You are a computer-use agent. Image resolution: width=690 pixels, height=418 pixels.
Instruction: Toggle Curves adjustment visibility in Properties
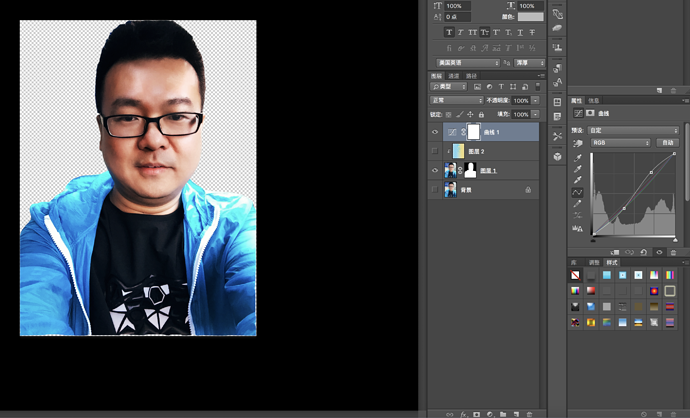tap(659, 252)
